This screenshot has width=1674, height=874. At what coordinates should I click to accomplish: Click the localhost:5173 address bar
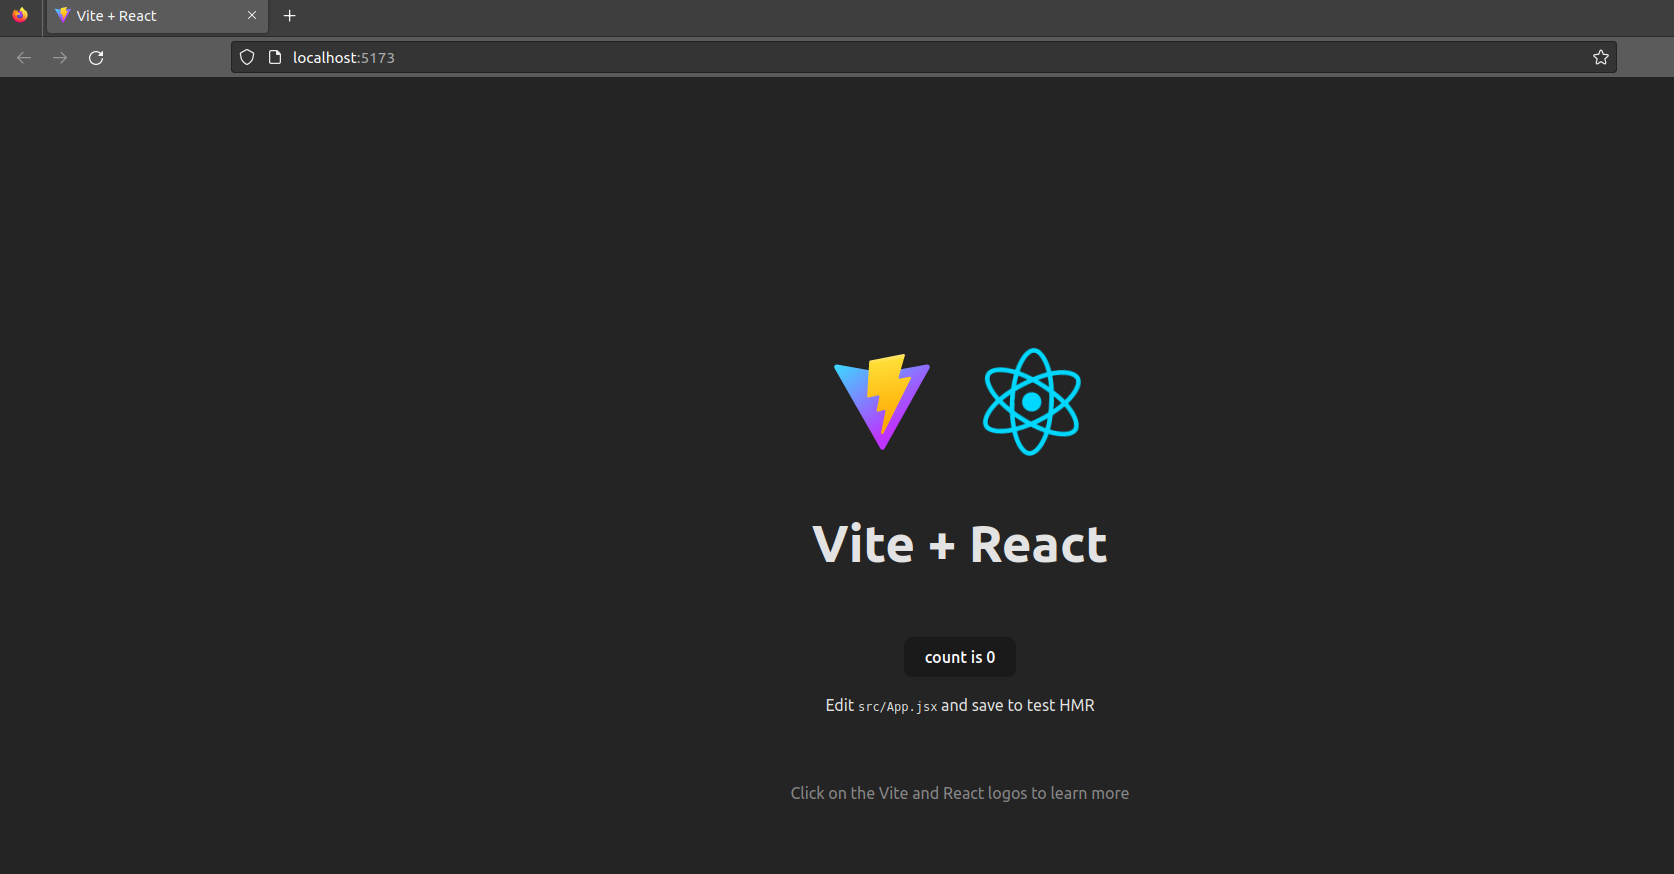pyautogui.click(x=924, y=58)
